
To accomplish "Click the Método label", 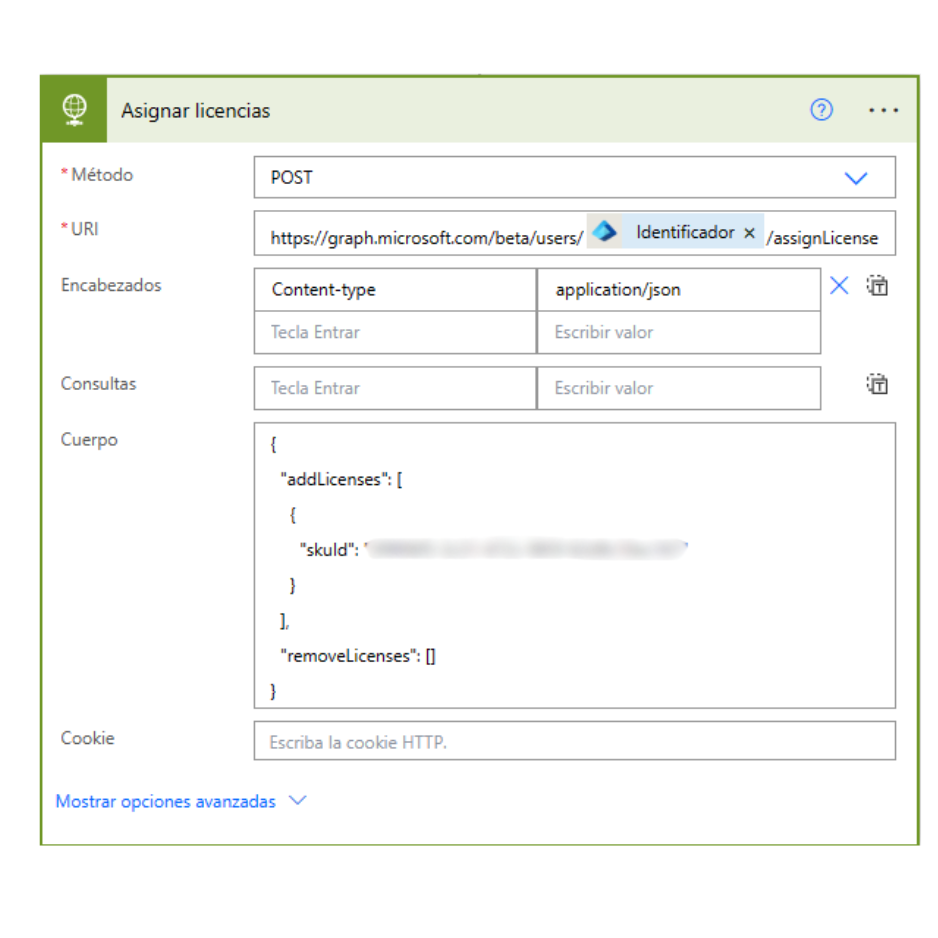I will point(102,175).
